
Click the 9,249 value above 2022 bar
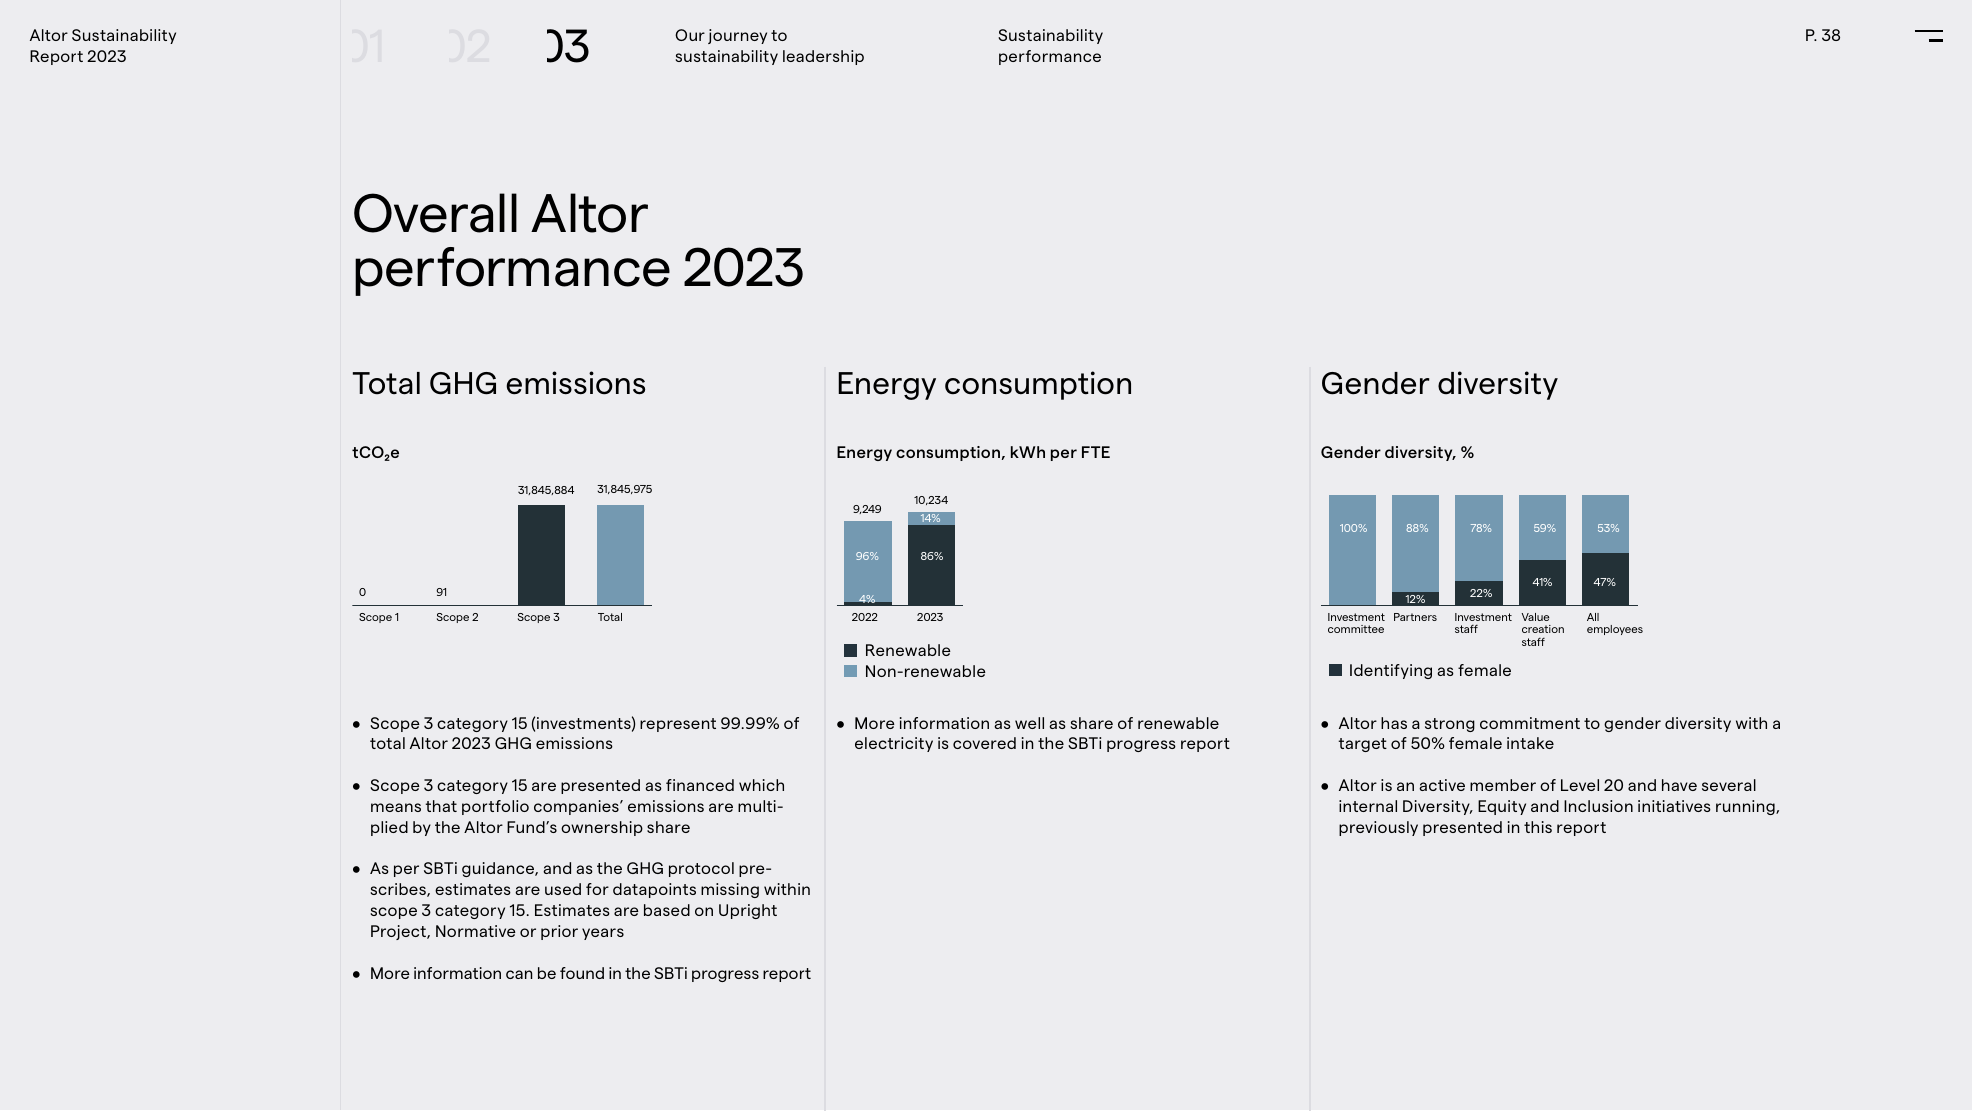[867, 509]
